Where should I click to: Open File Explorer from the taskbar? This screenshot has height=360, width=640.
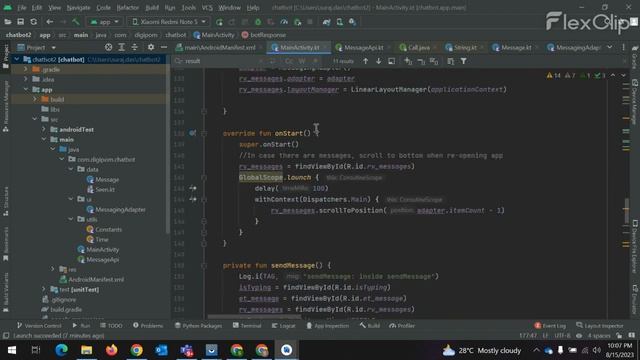click(87, 350)
